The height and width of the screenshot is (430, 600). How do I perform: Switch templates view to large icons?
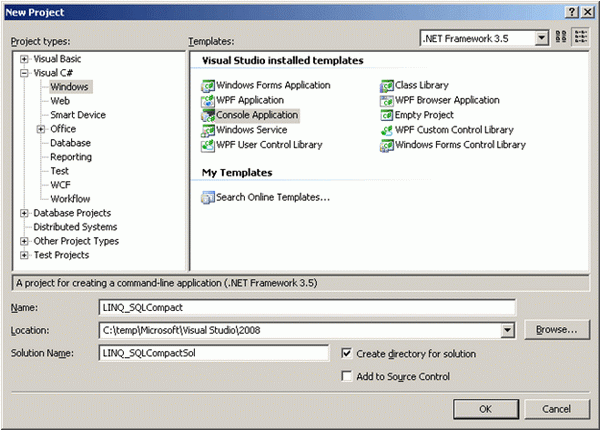561,37
